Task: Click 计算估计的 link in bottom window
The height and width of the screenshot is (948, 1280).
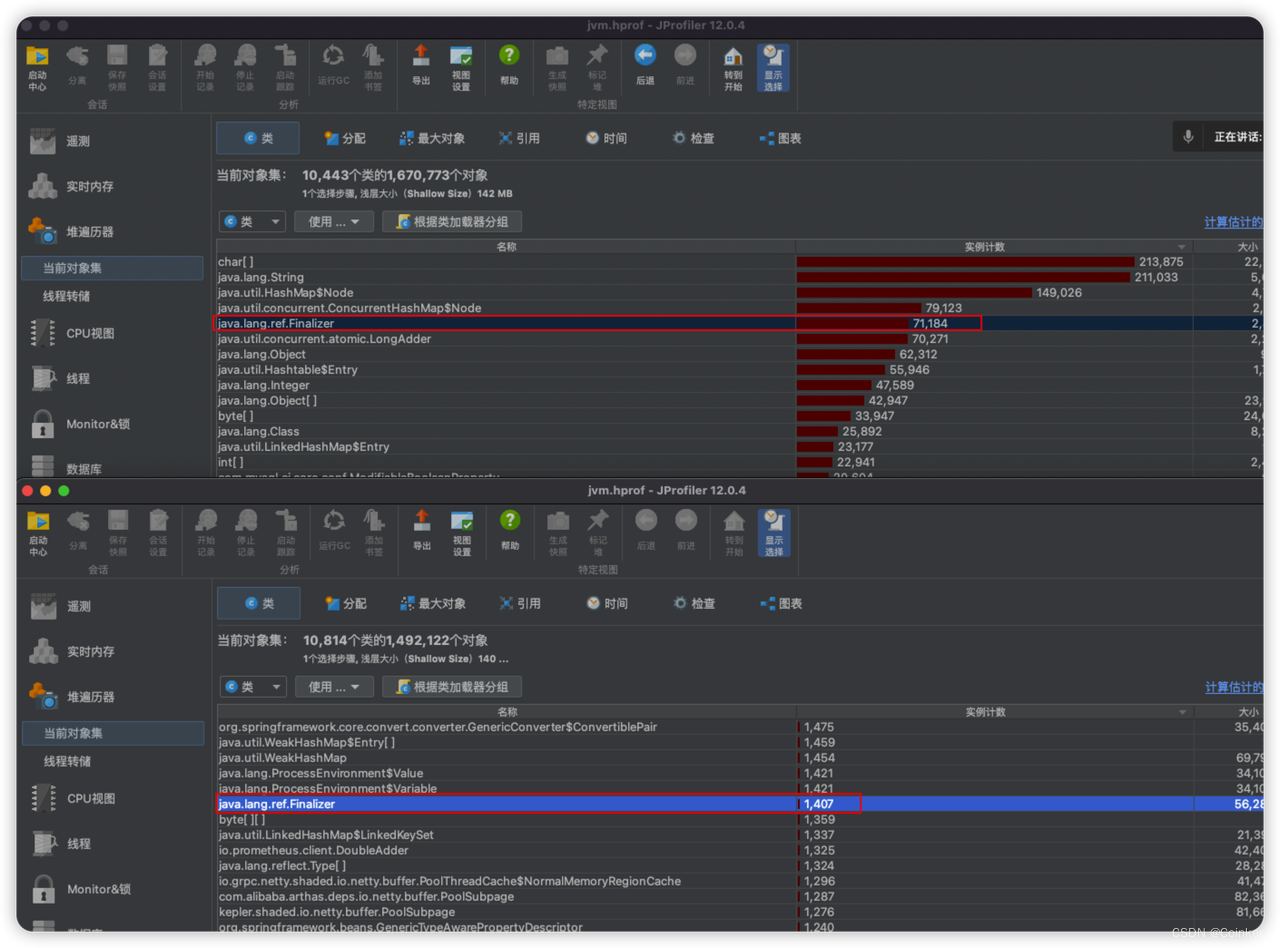Action: (1235, 688)
